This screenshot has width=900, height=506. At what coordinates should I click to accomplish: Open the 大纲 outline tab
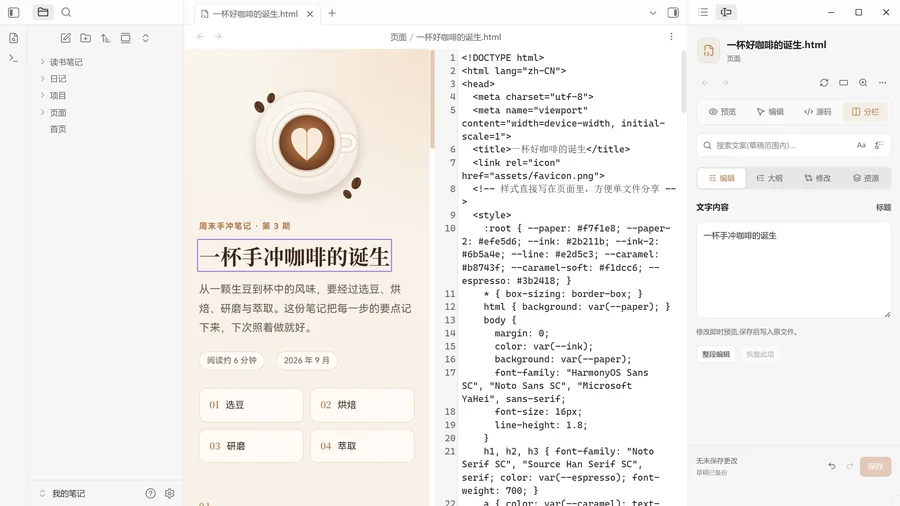pyautogui.click(x=769, y=178)
